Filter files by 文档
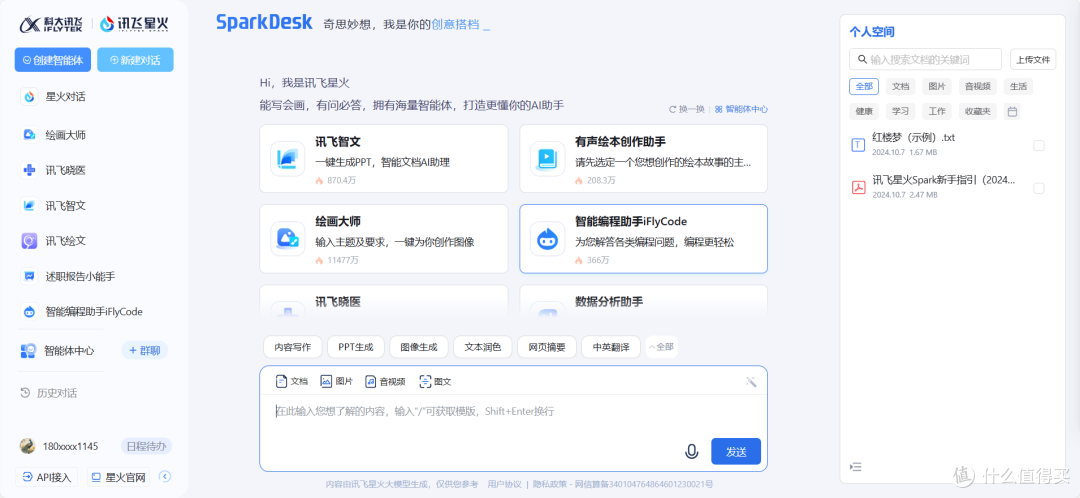Screen dimensions: 1080x498 (x=900, y=86)
